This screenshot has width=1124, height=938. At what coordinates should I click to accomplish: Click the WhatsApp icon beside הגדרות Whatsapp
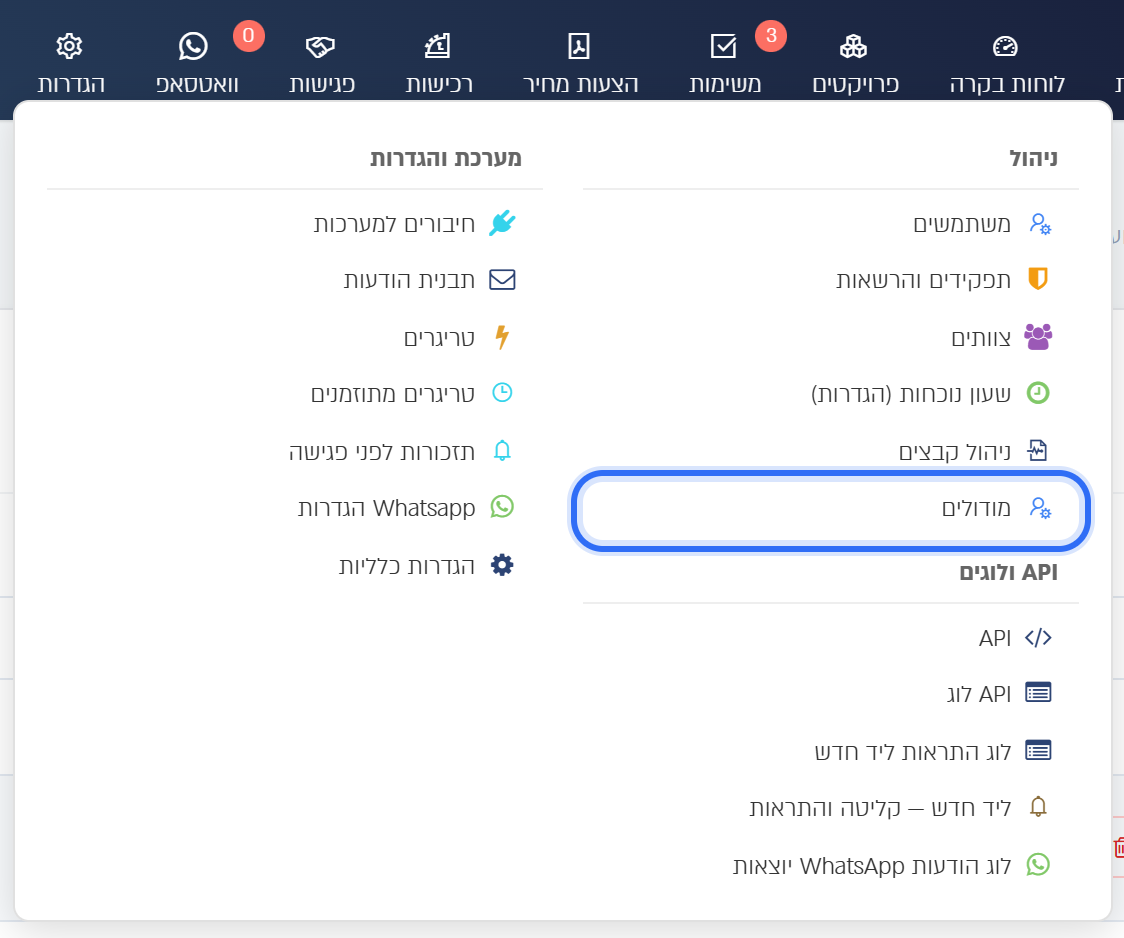click(x=502, y=507)
